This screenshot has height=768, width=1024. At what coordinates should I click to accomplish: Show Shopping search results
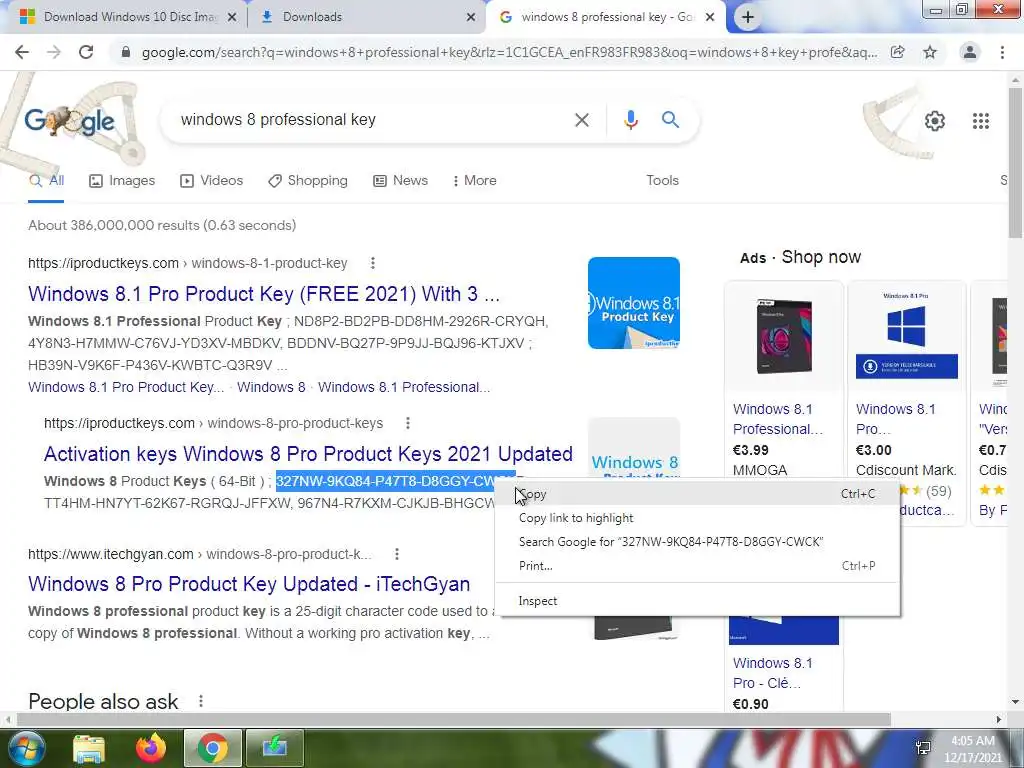(308, 181)
